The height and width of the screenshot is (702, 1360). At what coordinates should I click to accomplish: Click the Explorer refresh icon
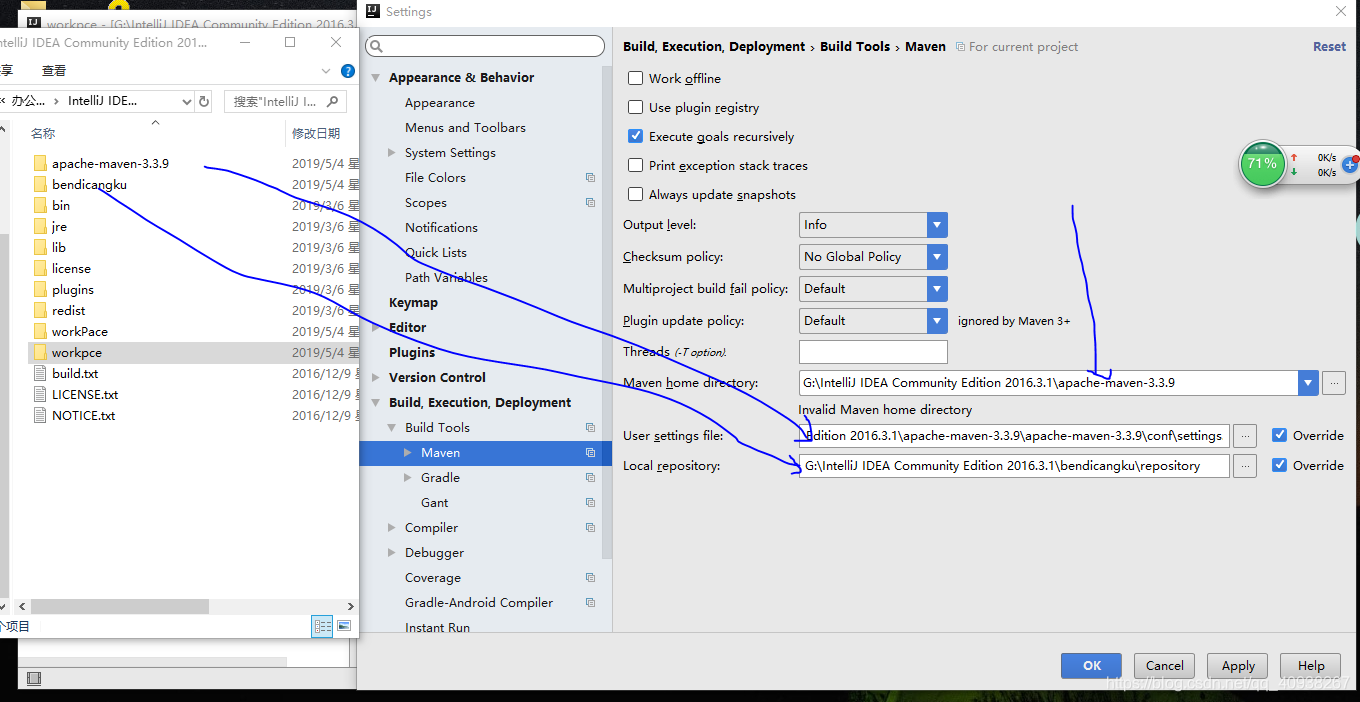(x=204, y=101)
